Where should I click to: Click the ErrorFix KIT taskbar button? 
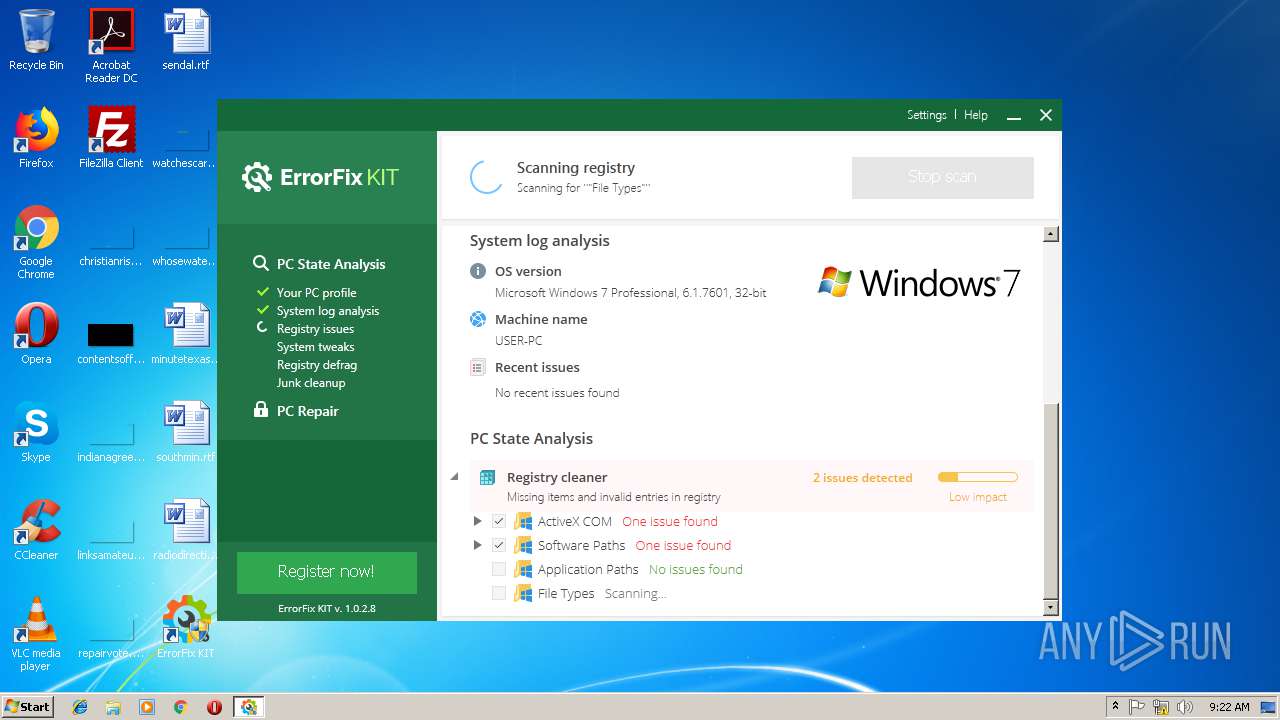click(x=248, y=707)
